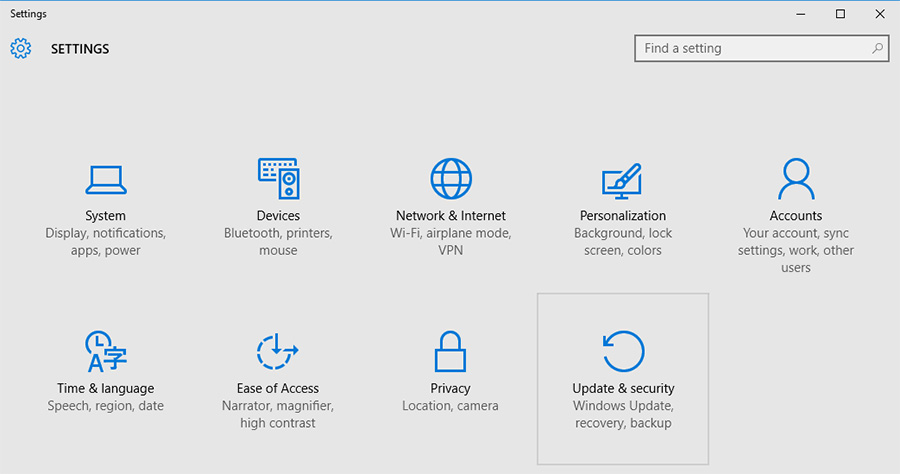Click the Time & language label text

(x=105, y=388)
